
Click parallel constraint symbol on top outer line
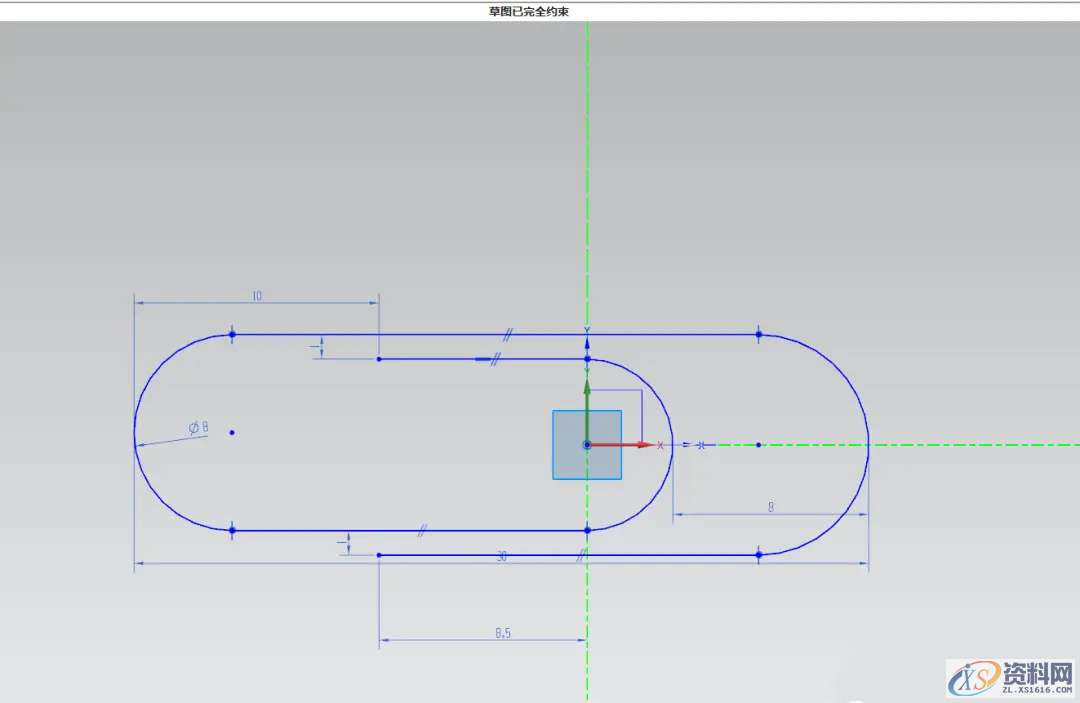pyautogui.click(x=509, y=334)
